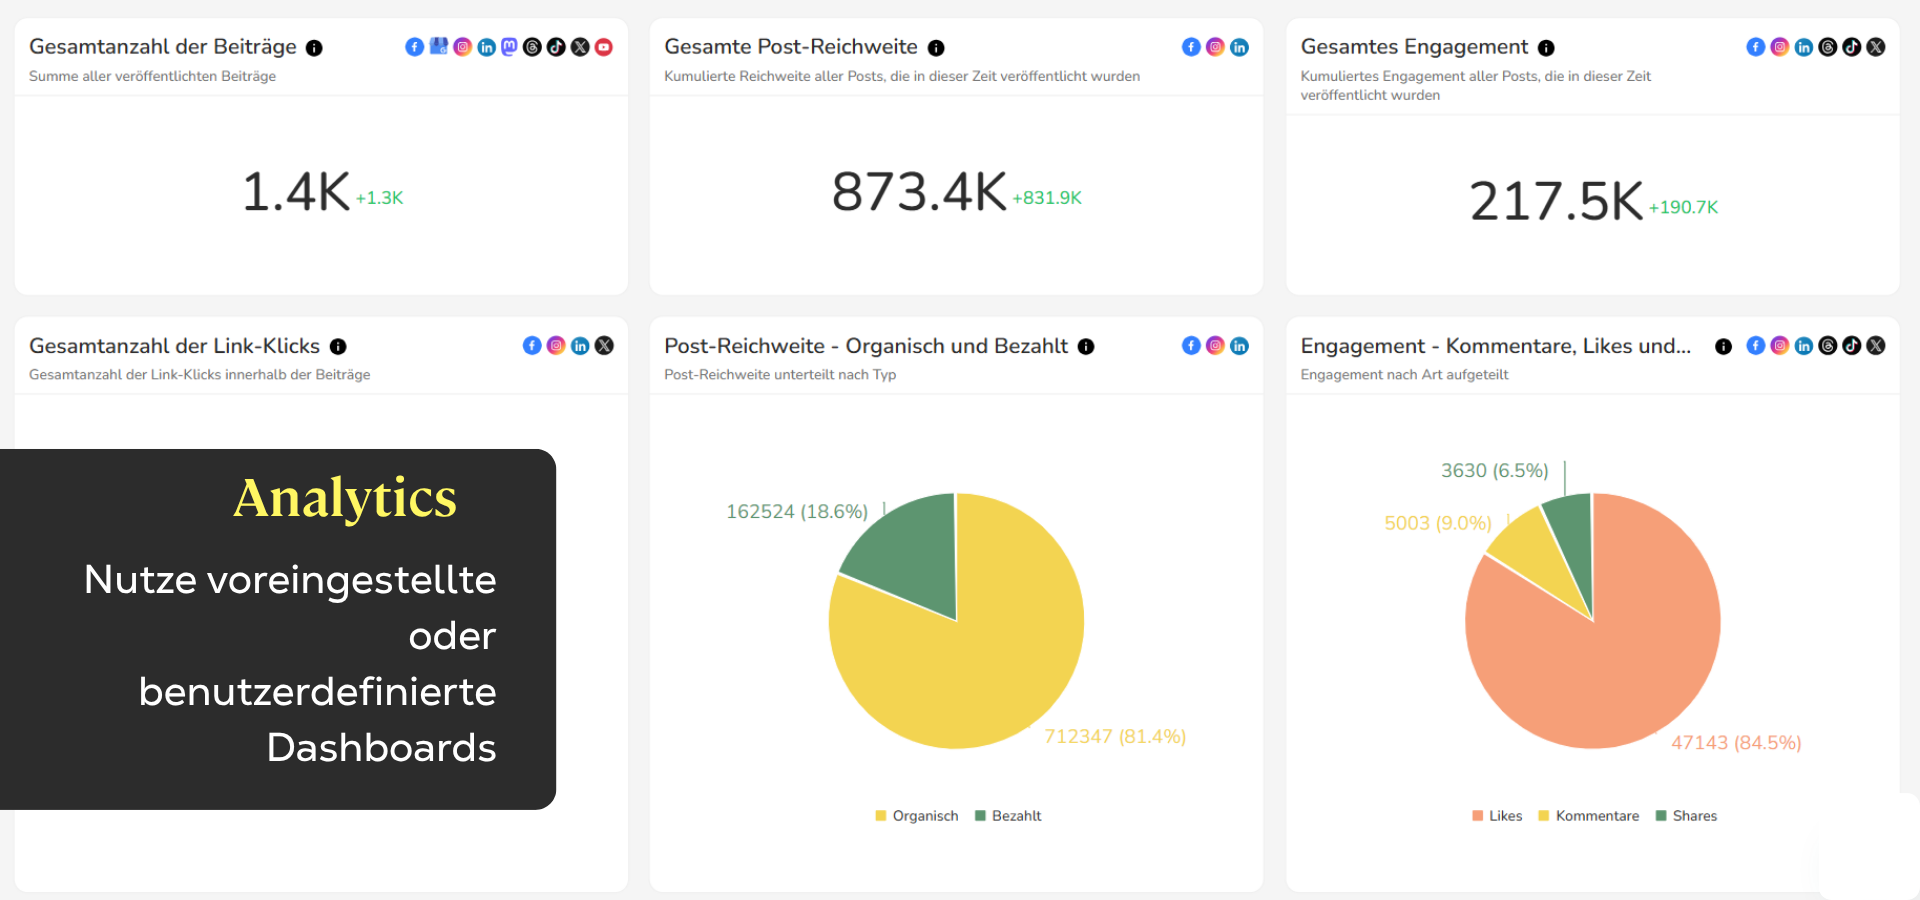The width and height of the screenshot is (1920, 900).
Task: Click X icon in Gesamtanzahl der Beiträge card
Action: [580, 47]
